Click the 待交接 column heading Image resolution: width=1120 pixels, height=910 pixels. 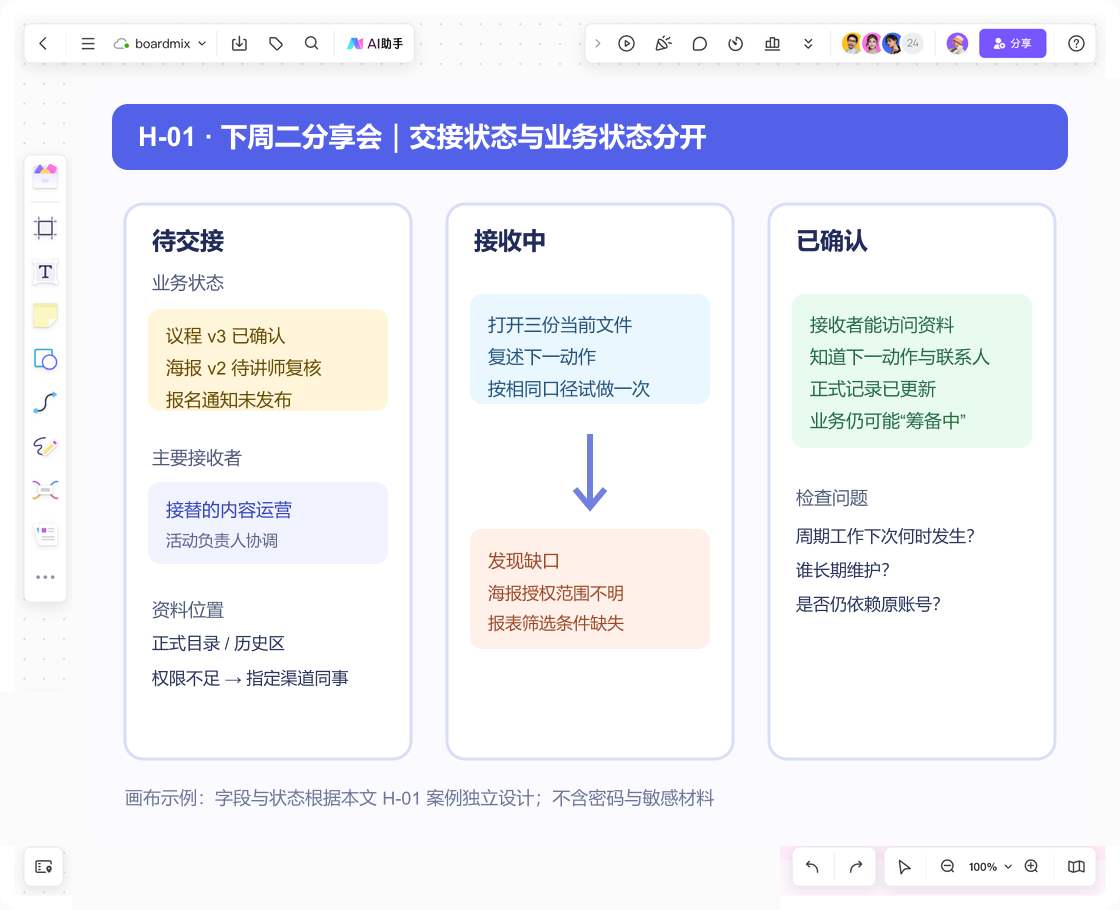click(x=188, y=241)
